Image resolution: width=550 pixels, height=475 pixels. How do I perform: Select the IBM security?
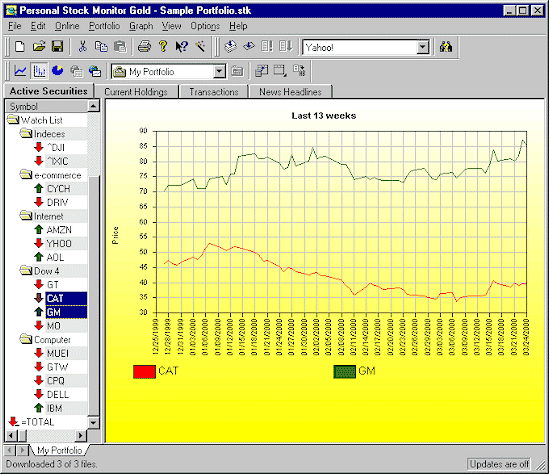tap(54, 408)
